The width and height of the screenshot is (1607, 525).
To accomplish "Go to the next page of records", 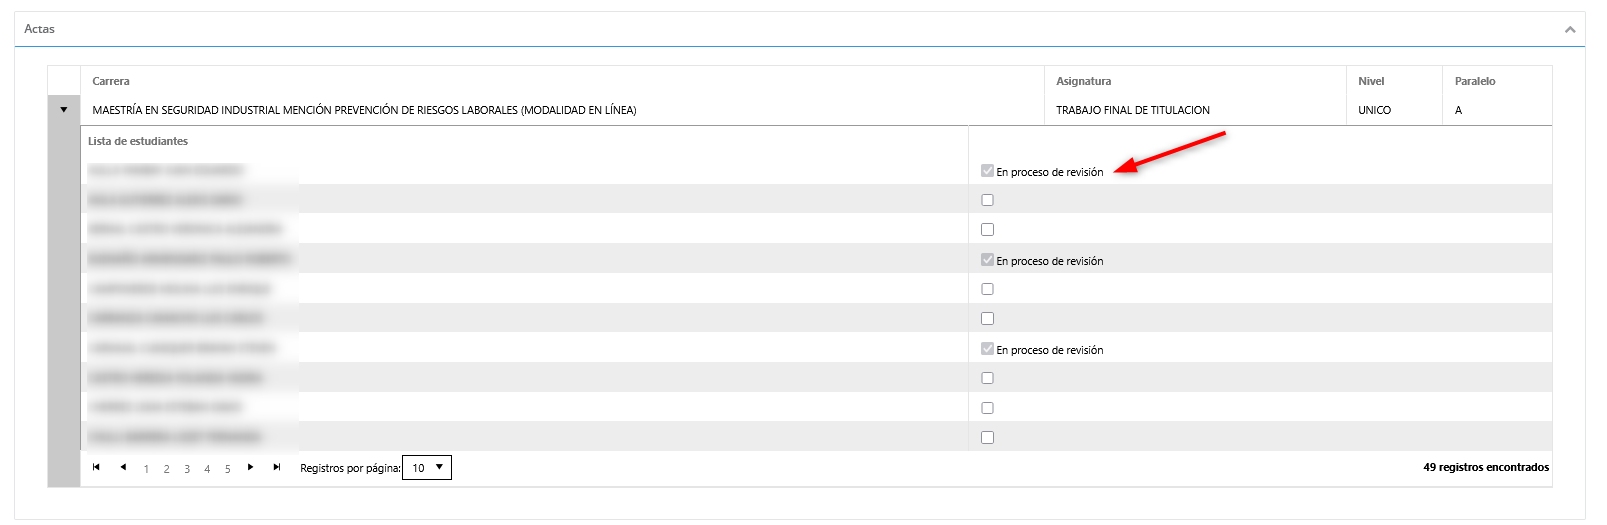I will click(250, 467).
